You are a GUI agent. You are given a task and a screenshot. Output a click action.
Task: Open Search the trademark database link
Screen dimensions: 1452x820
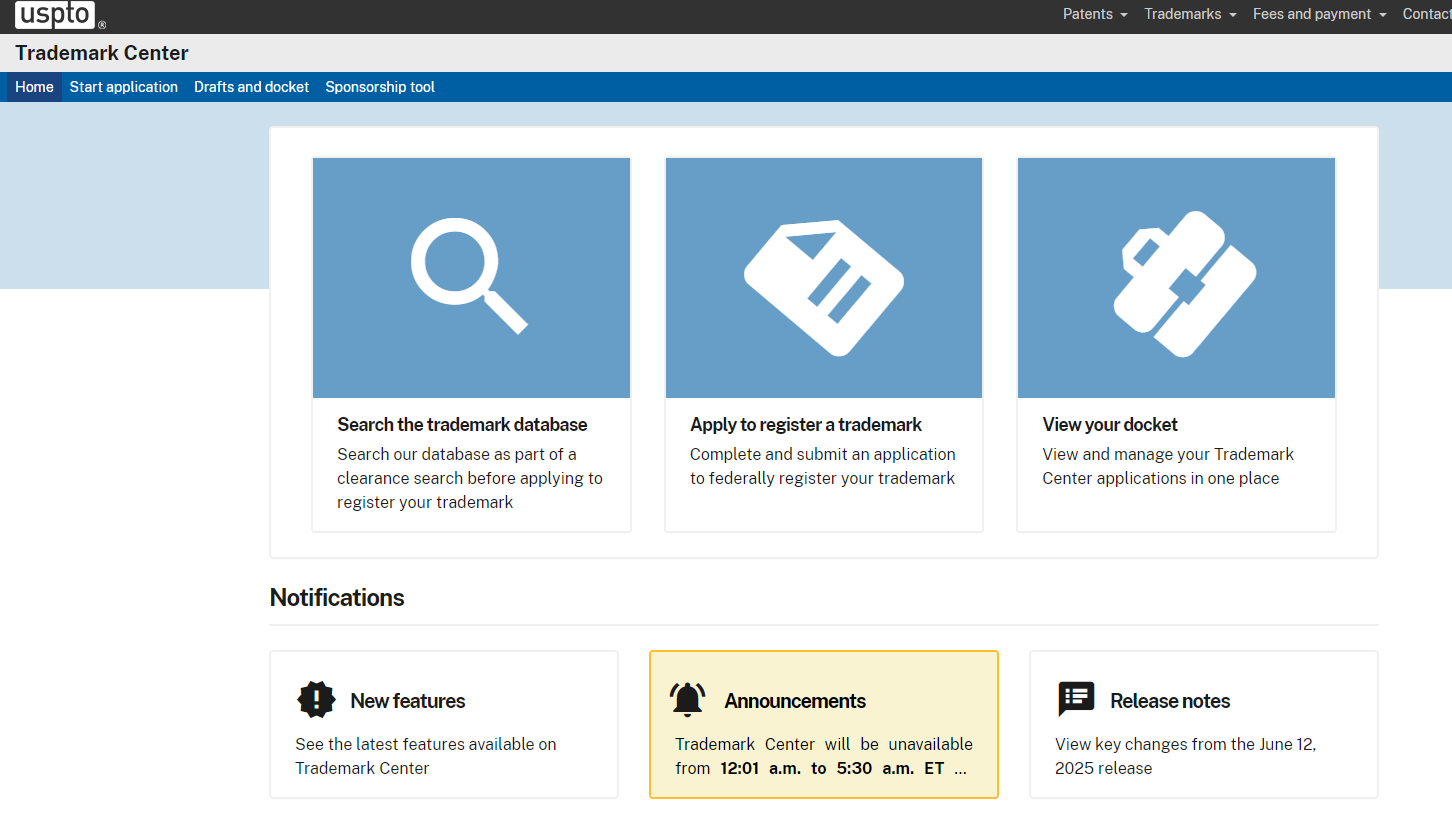pyautogui.click(x=462, y=425)
